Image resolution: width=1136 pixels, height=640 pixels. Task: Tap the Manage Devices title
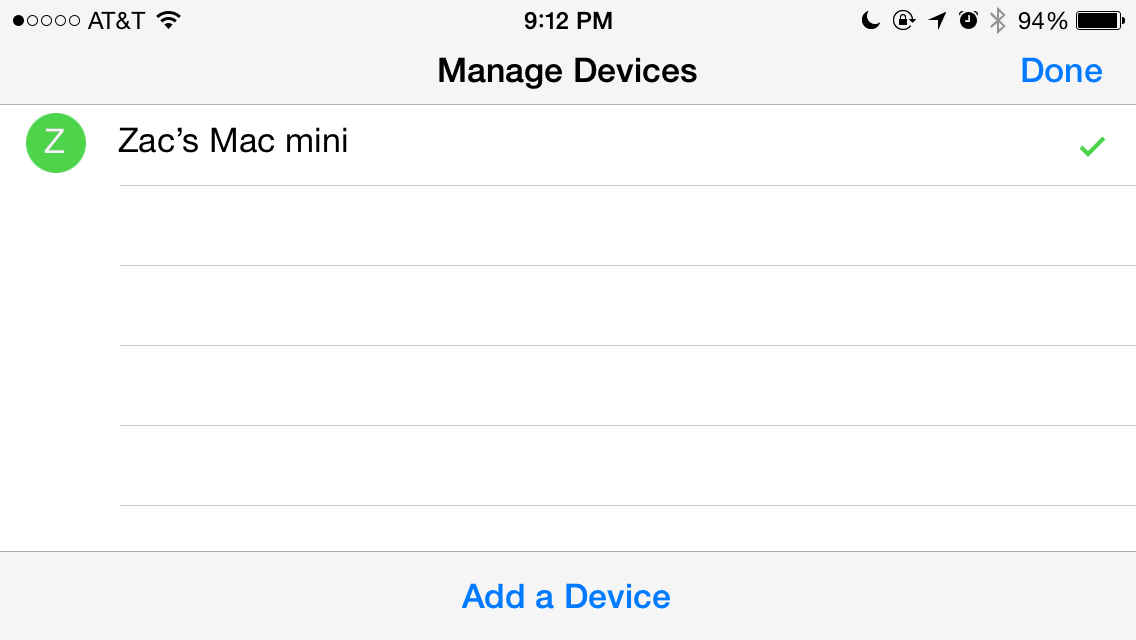[567, 71]
